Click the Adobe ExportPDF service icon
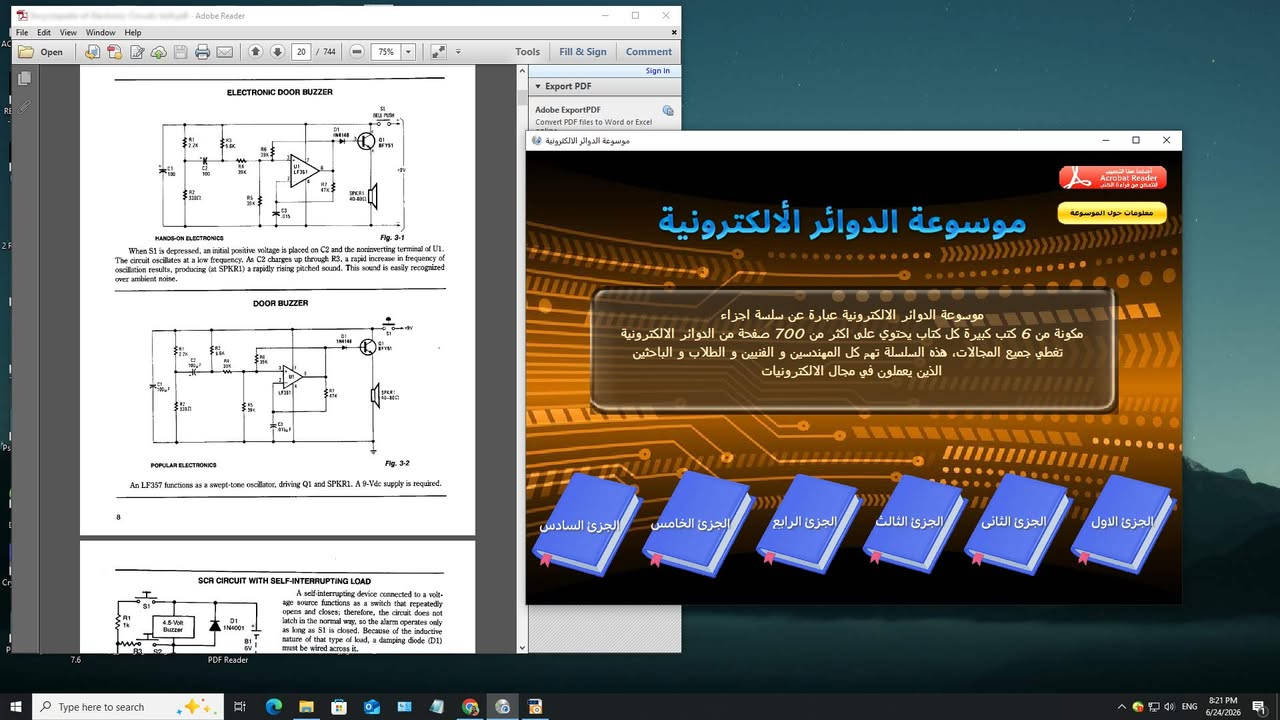 coord(668,110)
